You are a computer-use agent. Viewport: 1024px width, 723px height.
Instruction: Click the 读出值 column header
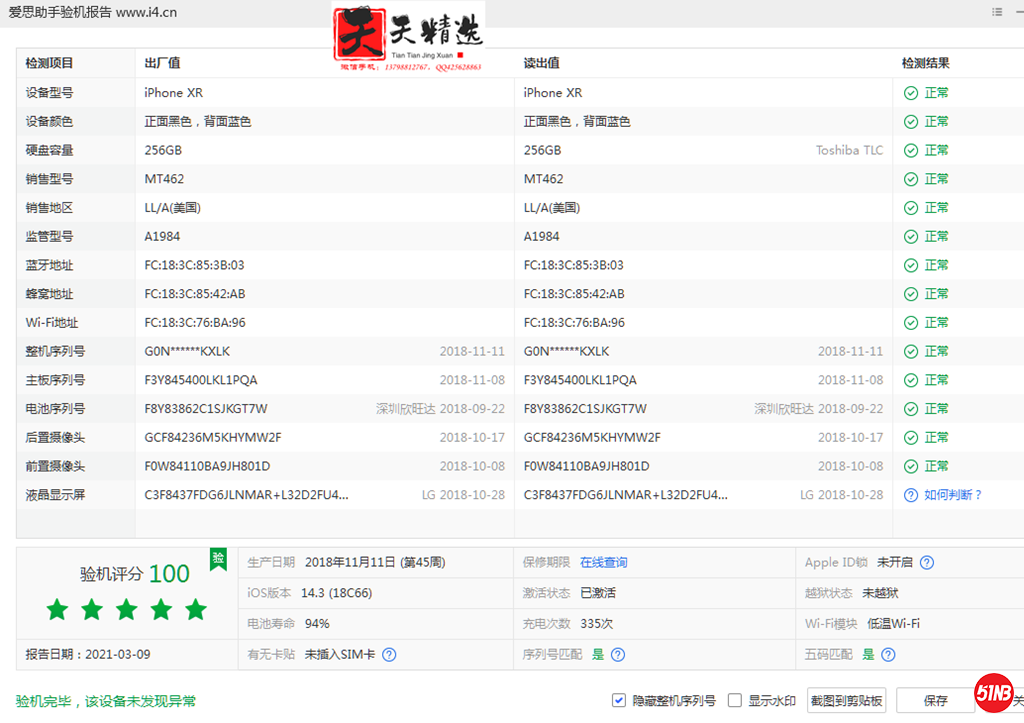(541, 63)
